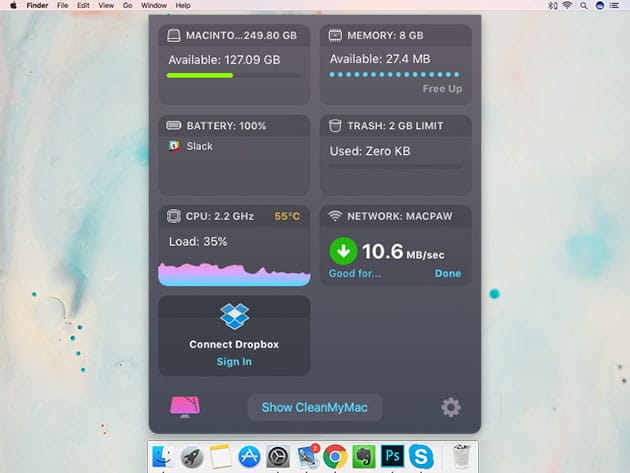Click the Macintosh disk usage bar
630x473 pixels.
point(234,75)
